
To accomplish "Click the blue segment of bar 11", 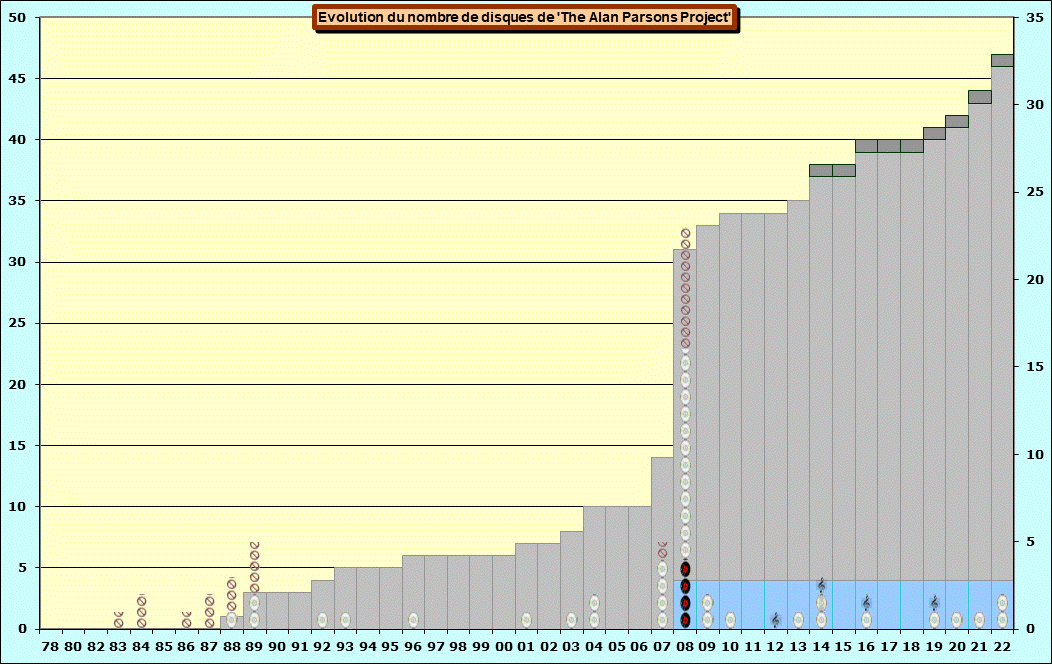I will point(753,604).
